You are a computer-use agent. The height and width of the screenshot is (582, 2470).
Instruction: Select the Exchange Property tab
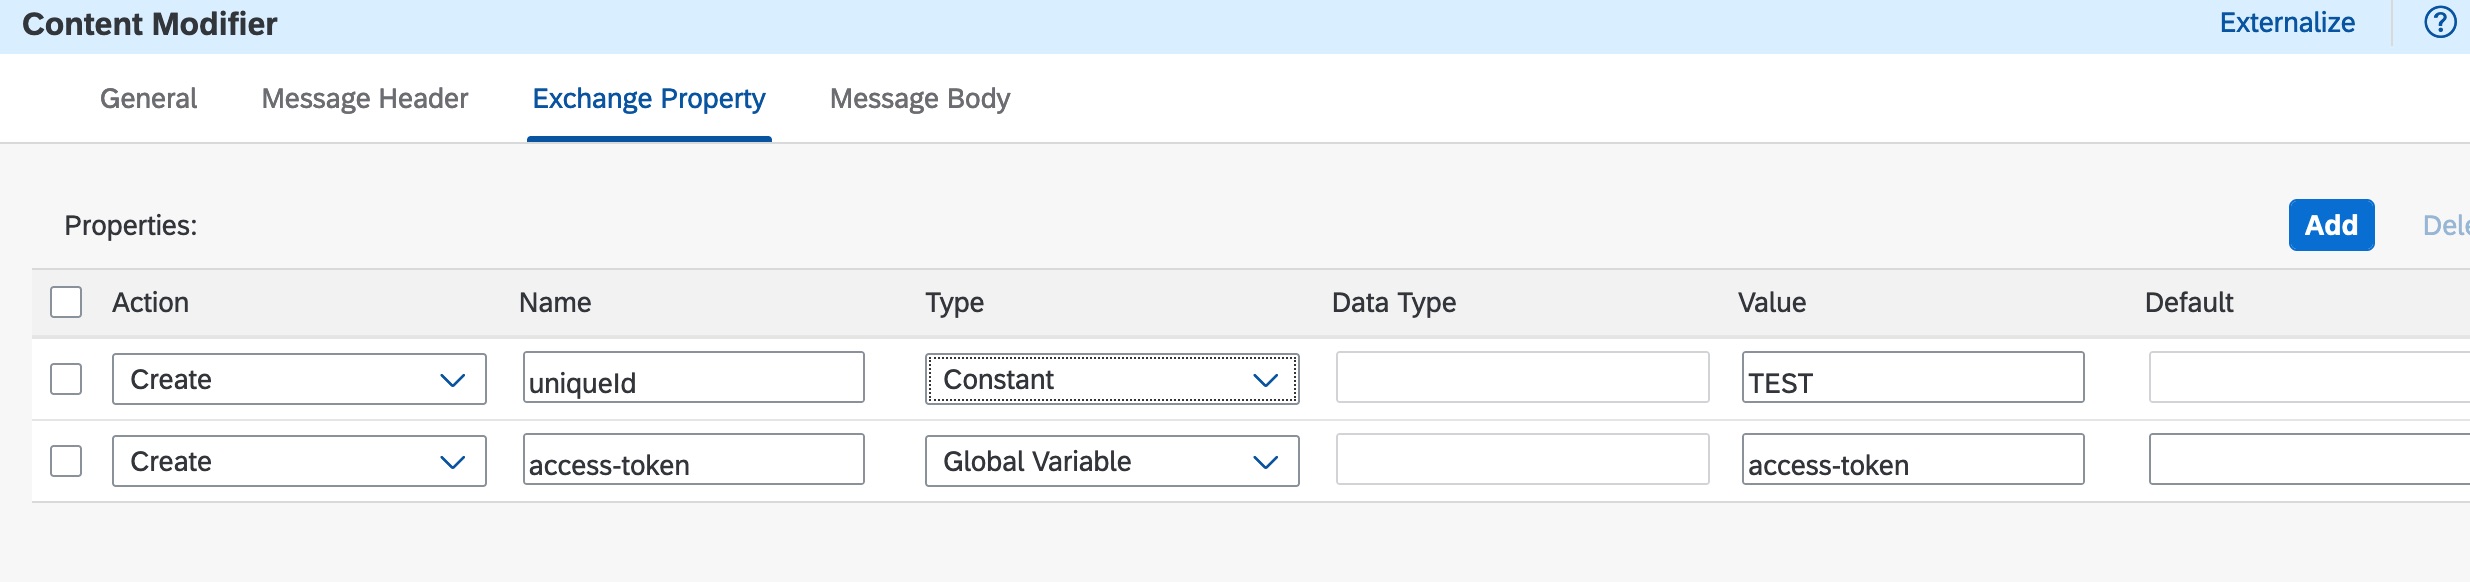click(x=648, y=99)
